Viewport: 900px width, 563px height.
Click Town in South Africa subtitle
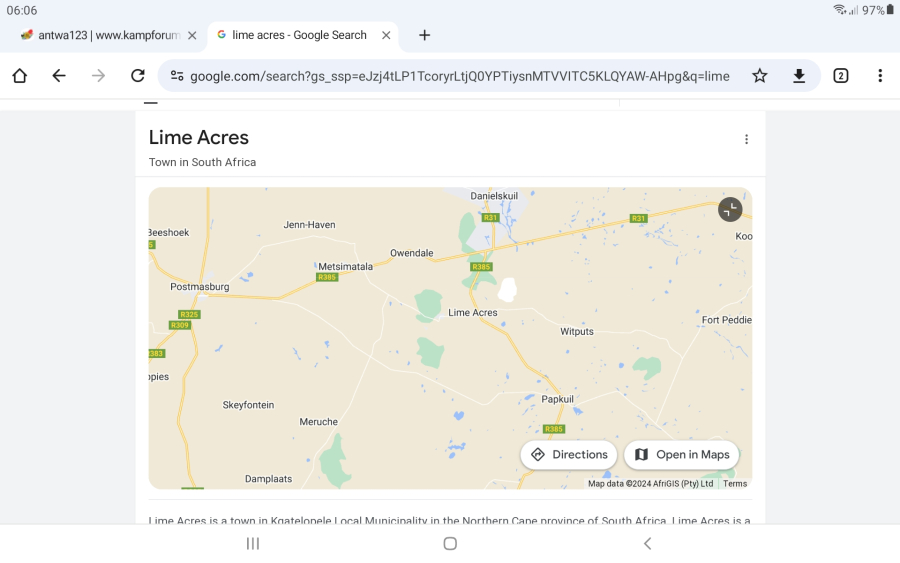coord(202,162)
